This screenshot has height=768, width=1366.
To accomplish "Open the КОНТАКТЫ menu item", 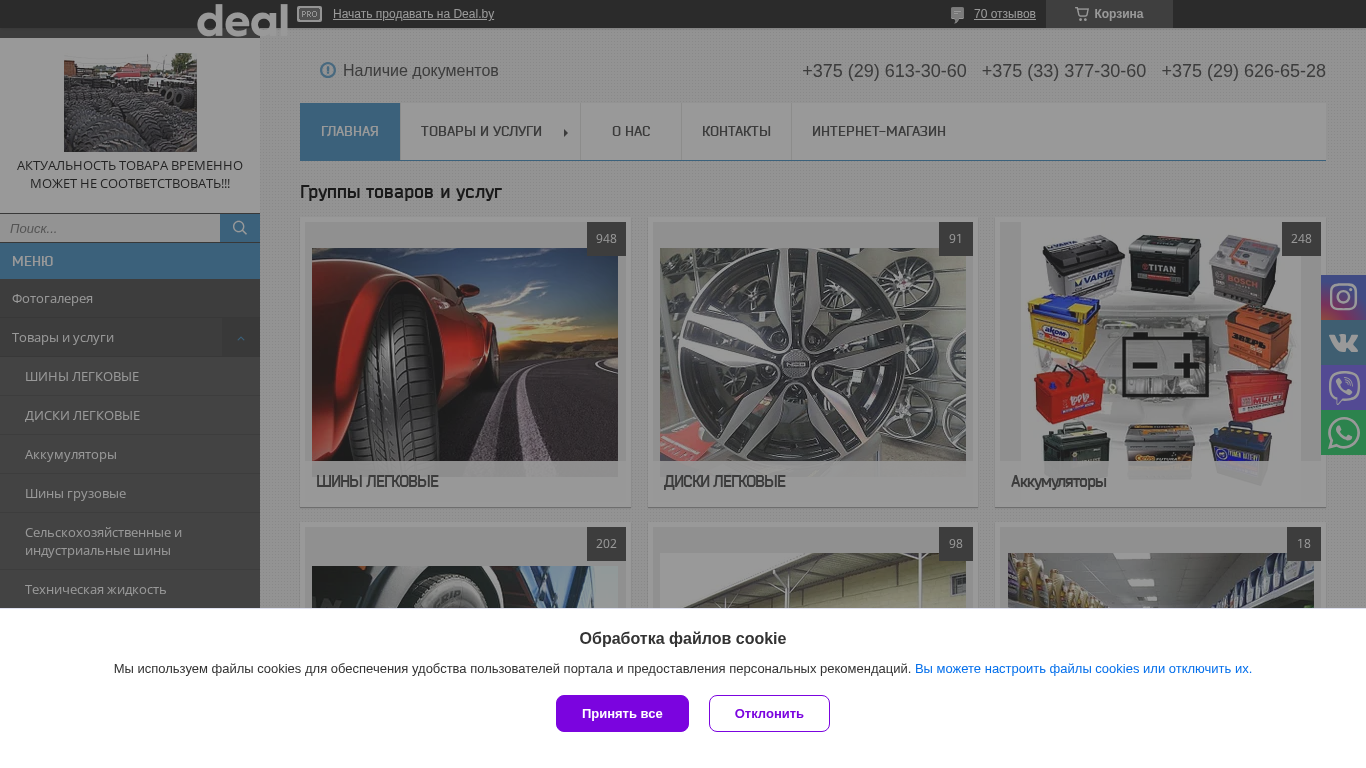I will coord(736,131).
